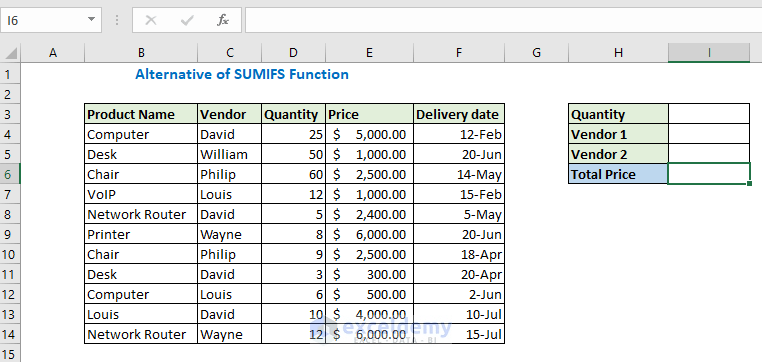762x362 pixels.
Task: Click the 'Price' header cell
Action: tap(369, 114)
